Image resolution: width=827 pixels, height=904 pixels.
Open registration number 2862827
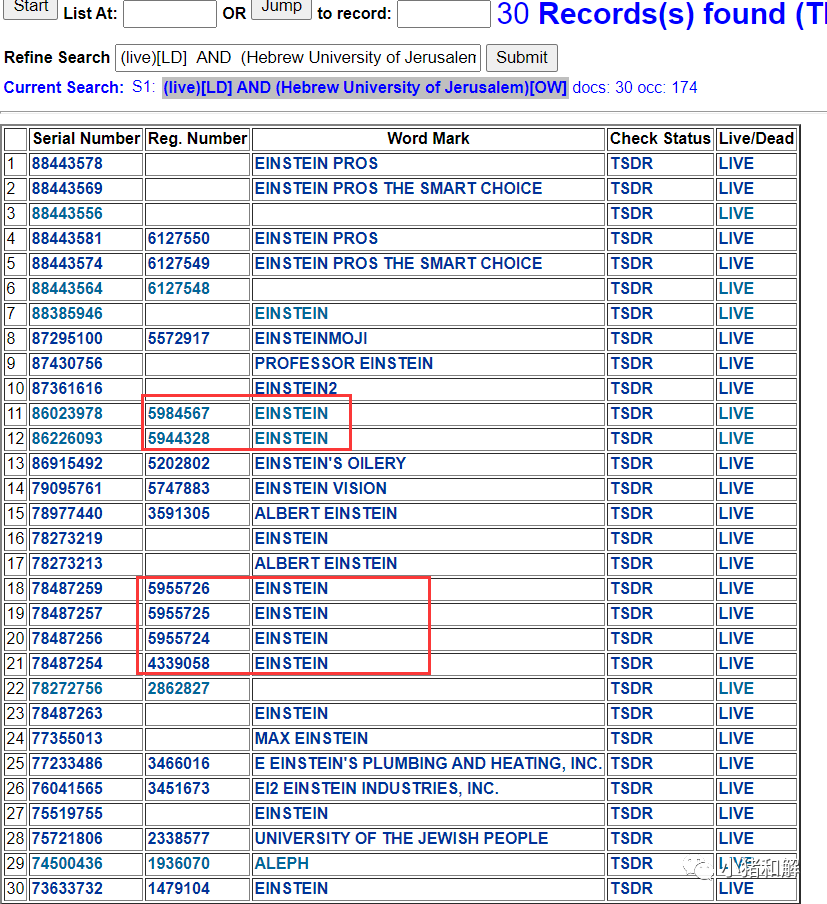(179, 688)
